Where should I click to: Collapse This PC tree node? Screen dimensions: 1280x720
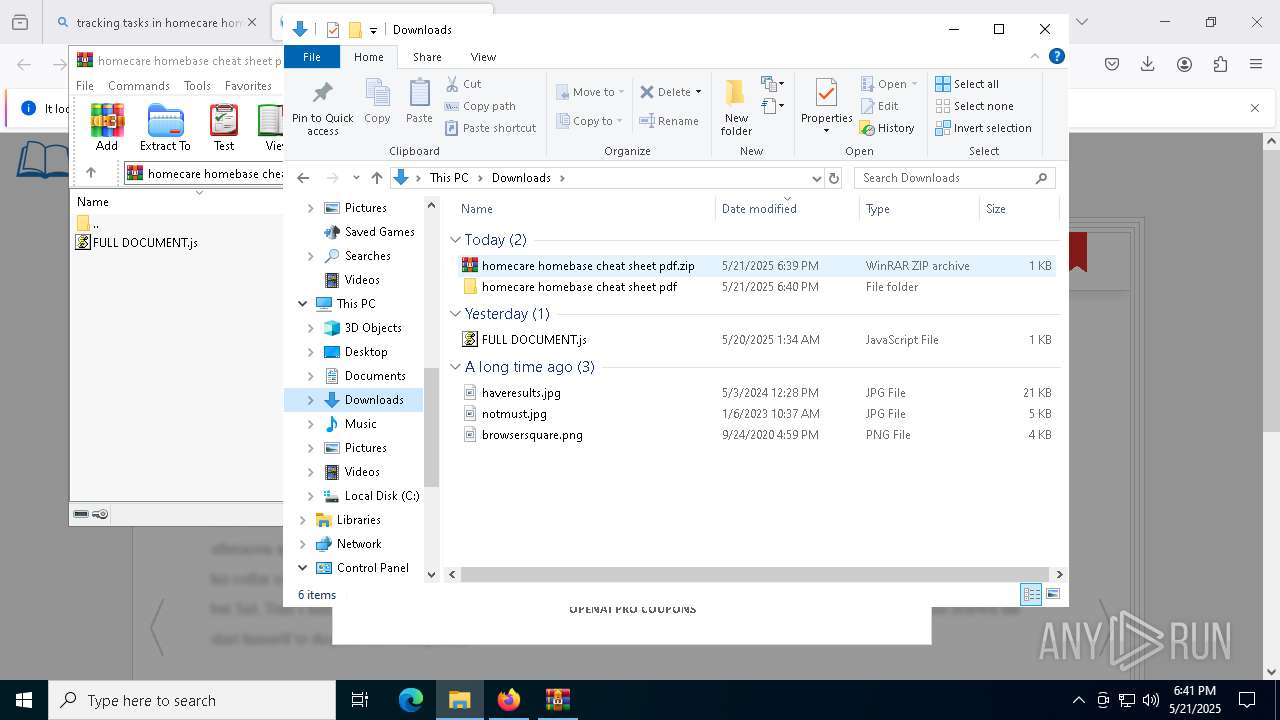coord(302,304)
